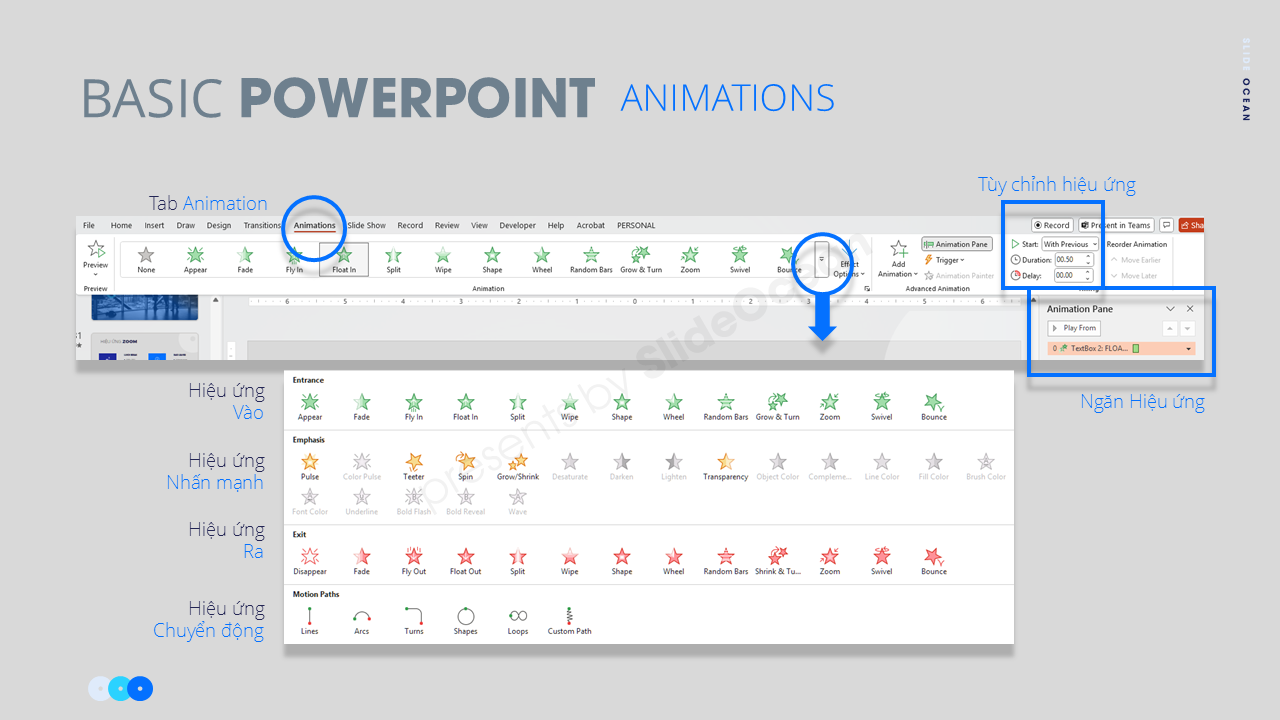
Task: Open the Acrobat ribbon tab
Action: point(591,225)
